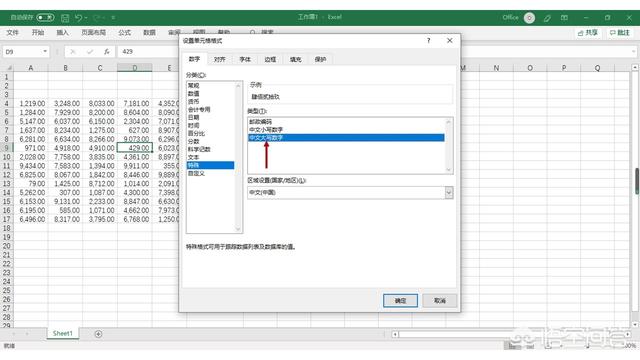Switch to the 边框 tab in dialog
The height and width of the screenshot is (360, 640).
click(x=270, y=60)
